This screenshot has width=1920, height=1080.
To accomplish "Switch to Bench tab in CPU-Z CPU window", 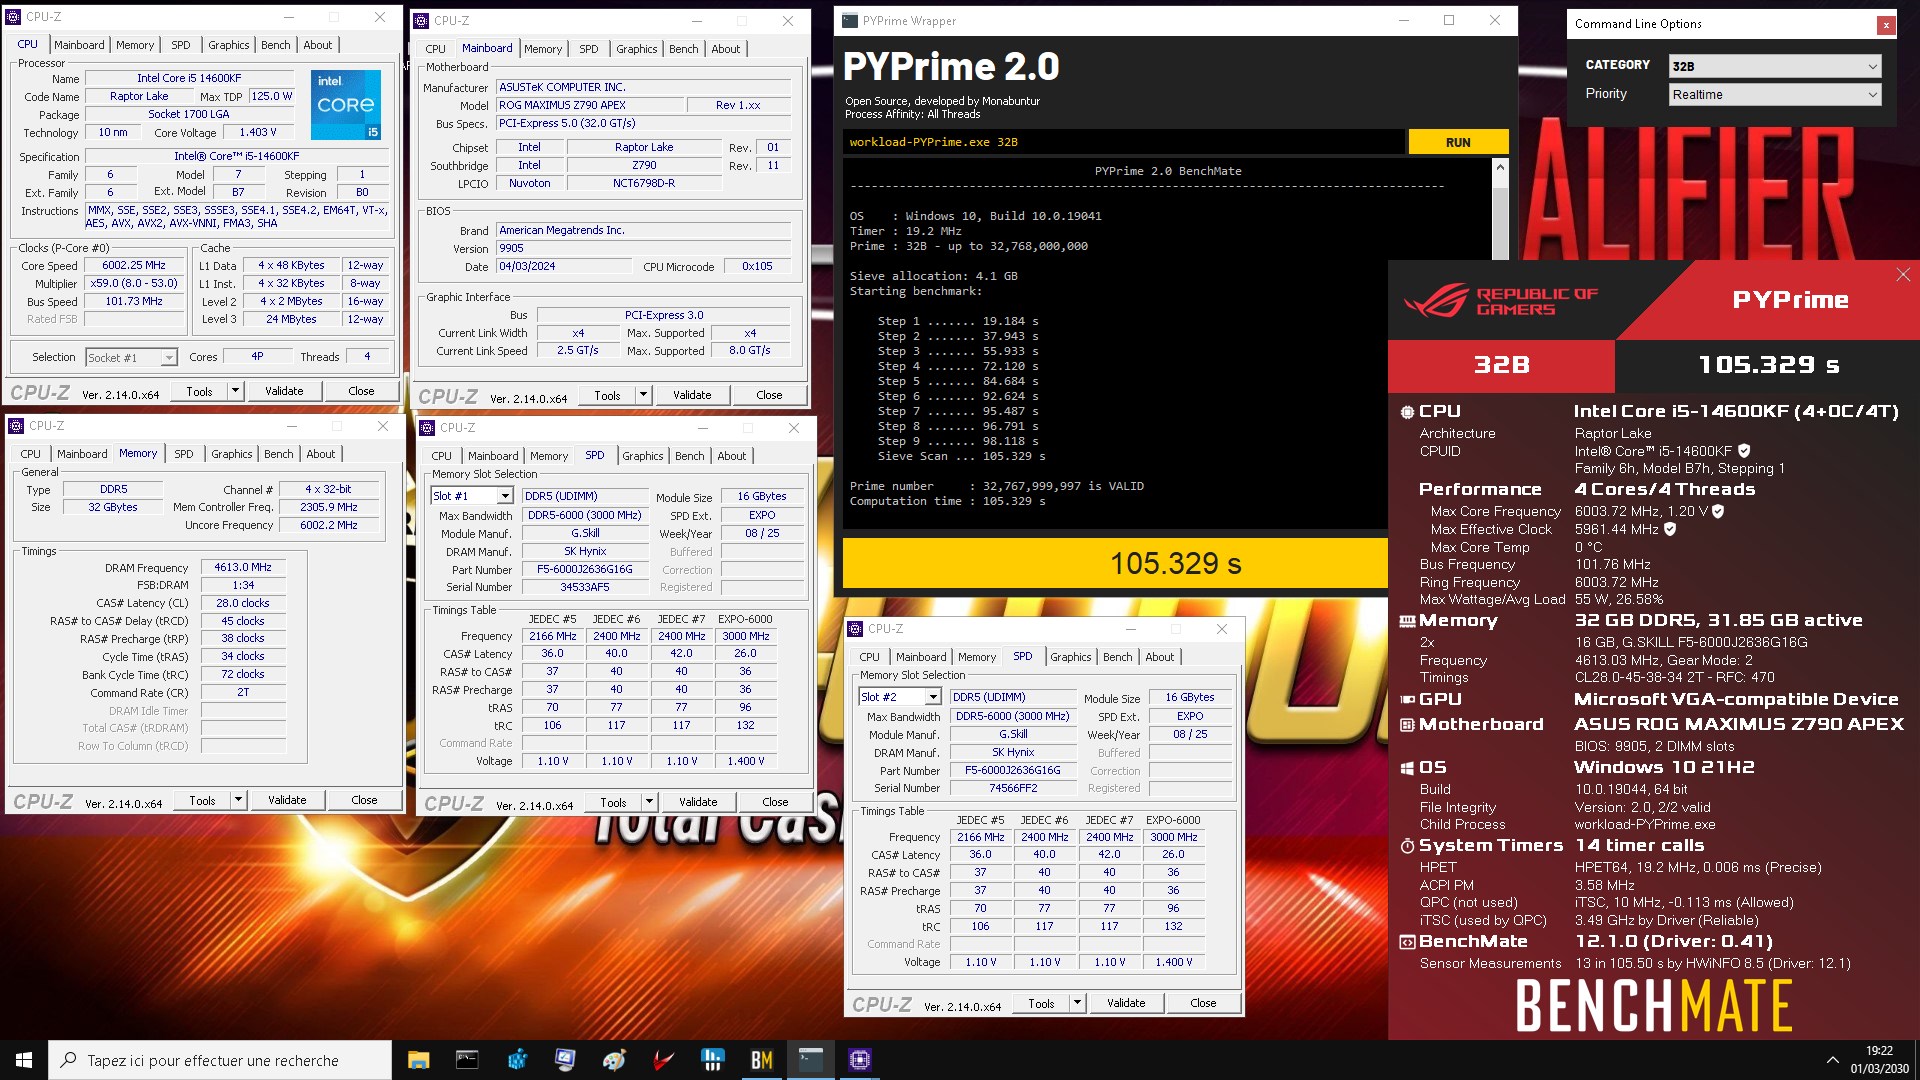I will (276, 45).
